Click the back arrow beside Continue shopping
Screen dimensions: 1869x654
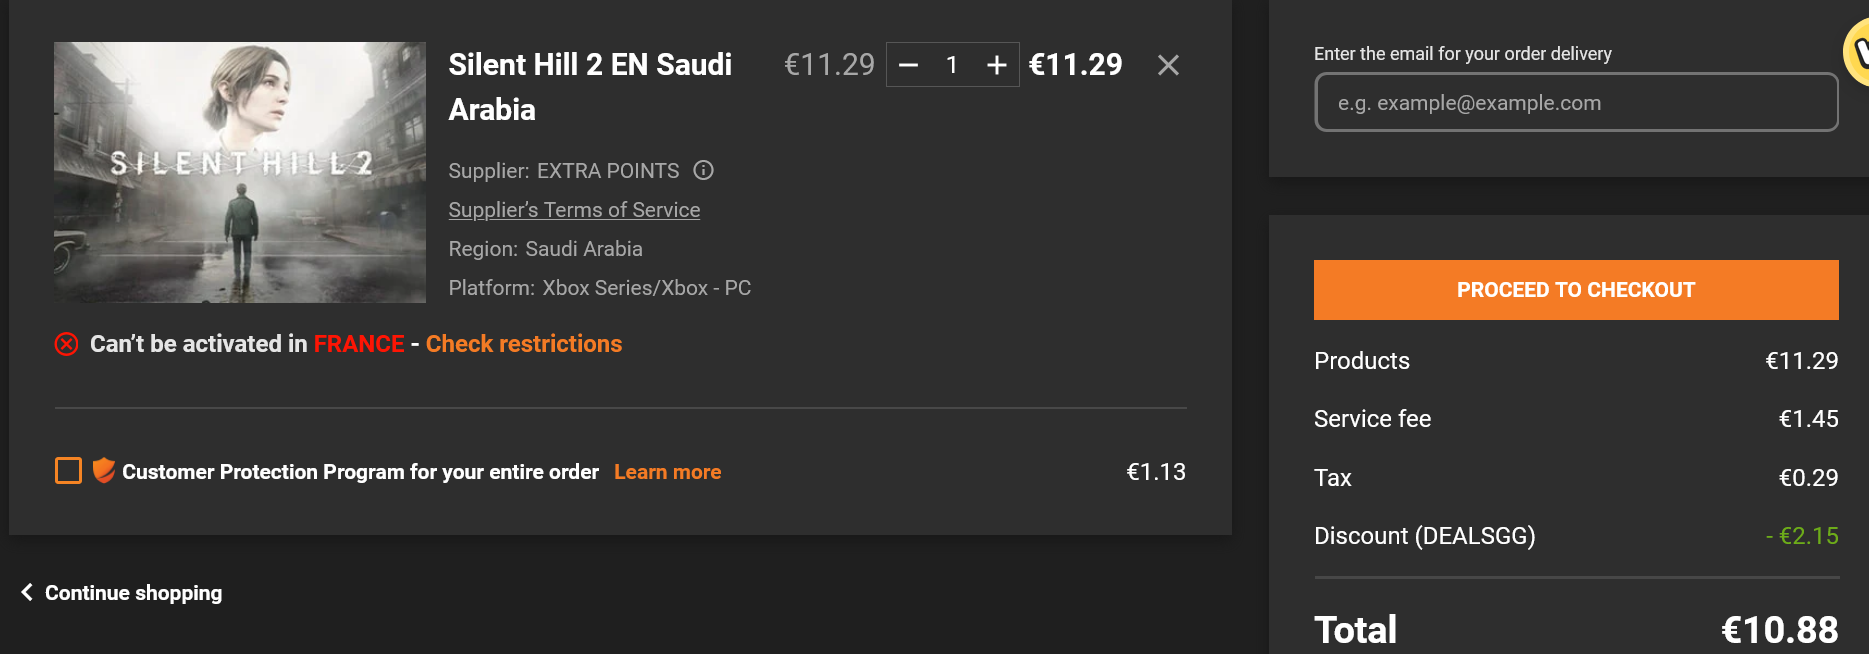(x=27, y=592)
